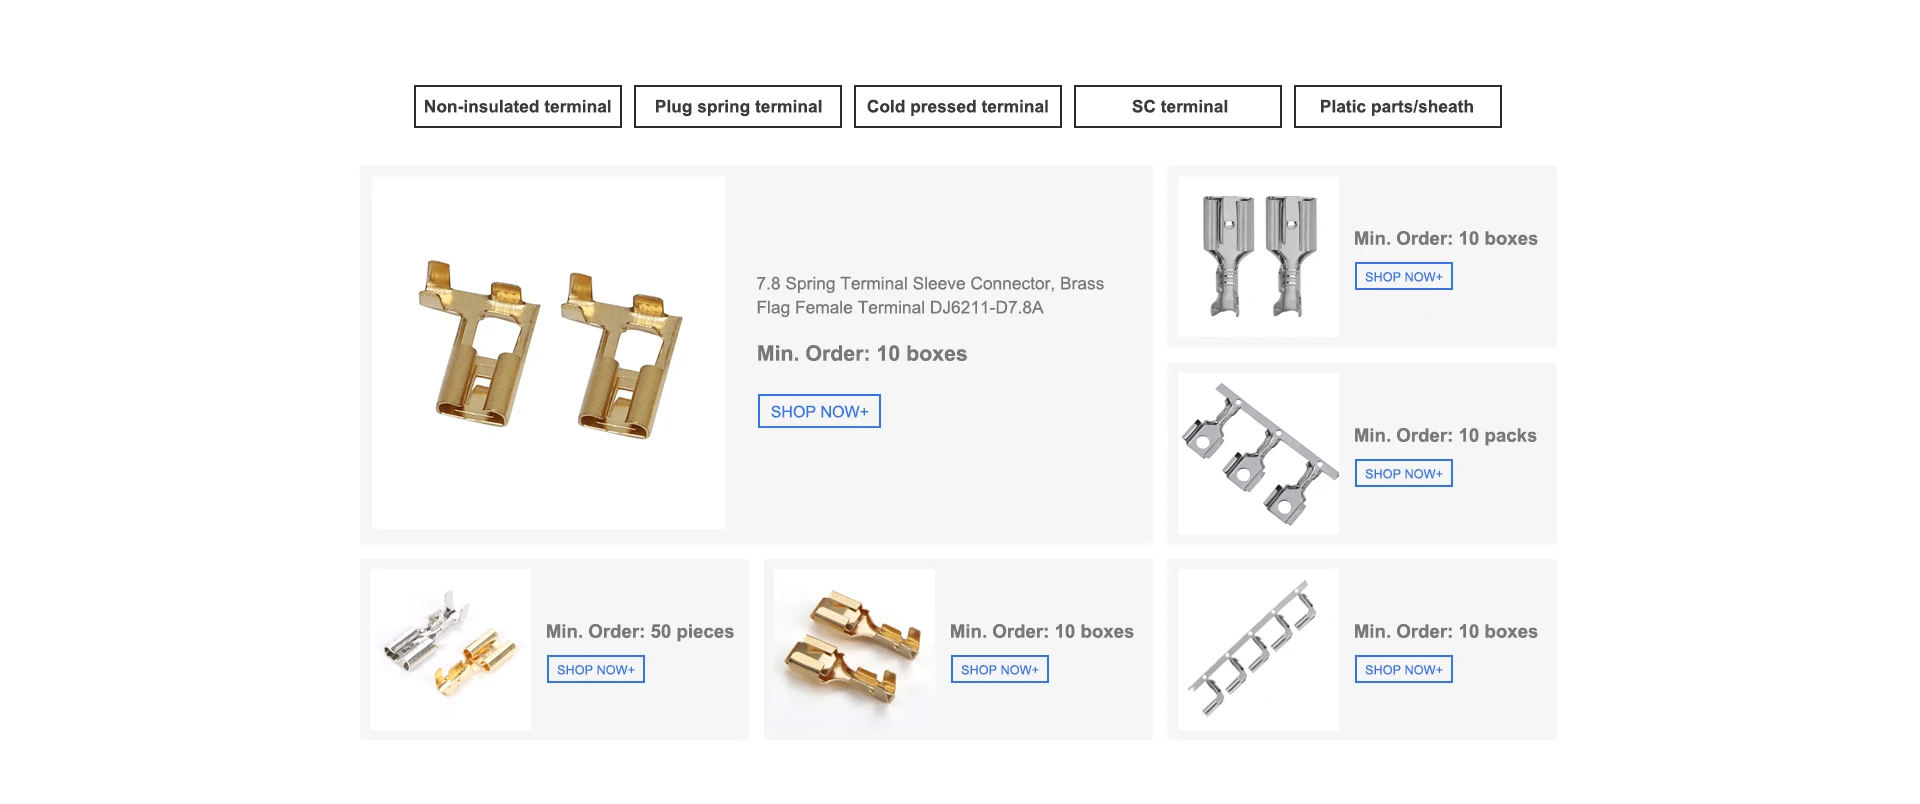Click Min. Order: 50 pieces label

pyautogui.click(x=640, y=631)
